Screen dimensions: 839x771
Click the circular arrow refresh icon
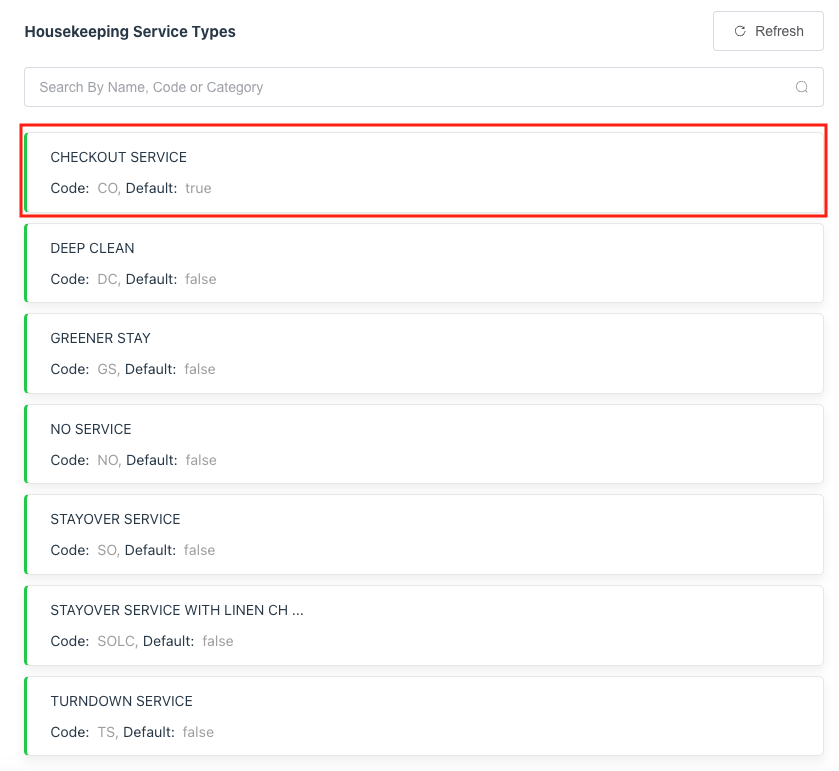[740, 31]
